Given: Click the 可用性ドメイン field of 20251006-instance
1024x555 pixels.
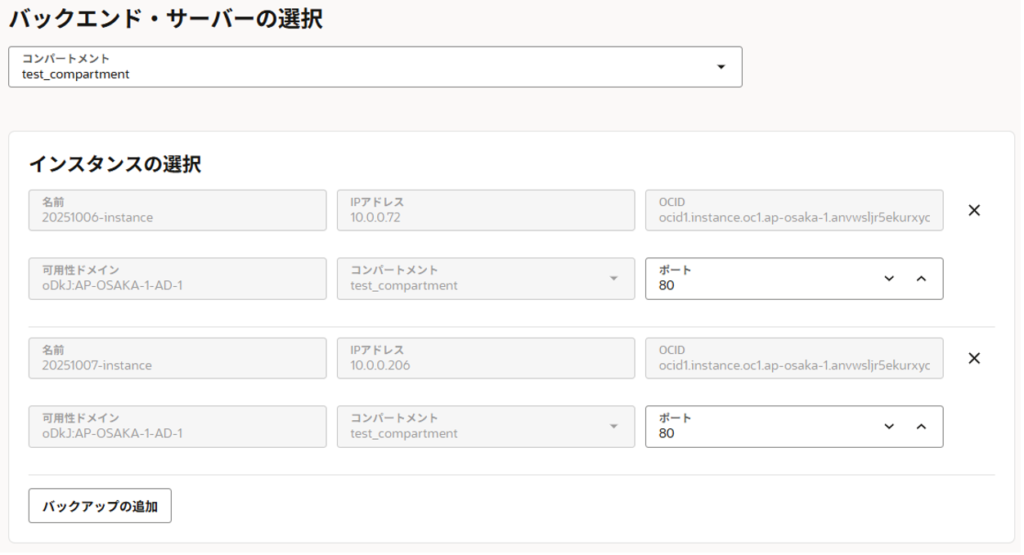Looking at the screenshot, I should [x=177, y=279].
